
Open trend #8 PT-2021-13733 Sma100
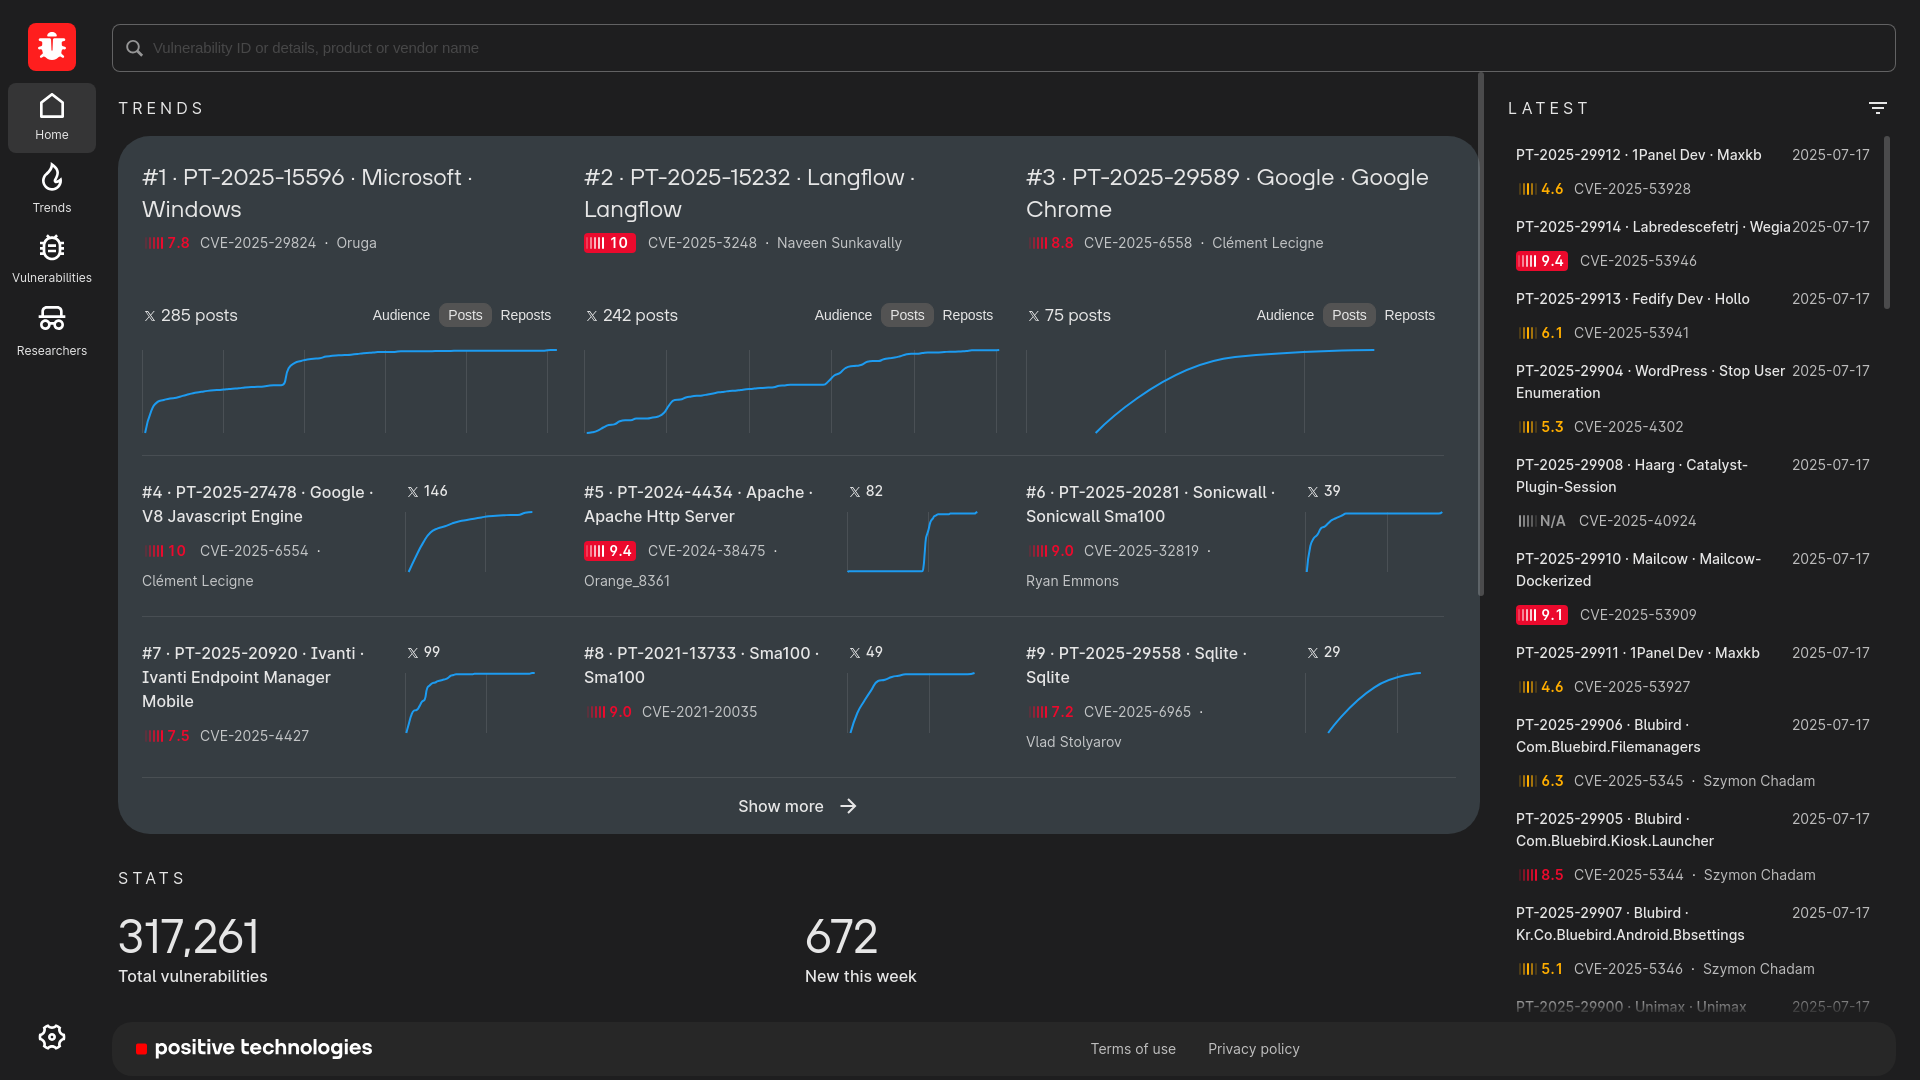(701, 665)
